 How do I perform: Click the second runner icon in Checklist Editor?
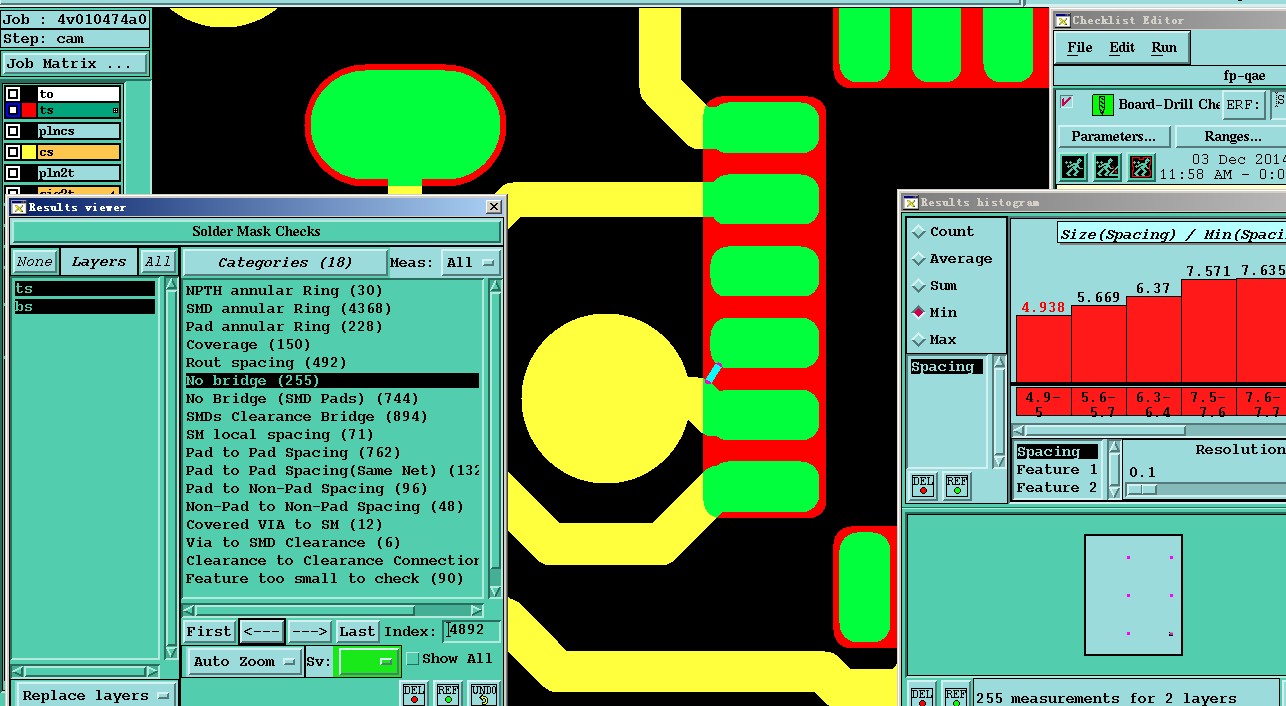[x=1107, y=167]
